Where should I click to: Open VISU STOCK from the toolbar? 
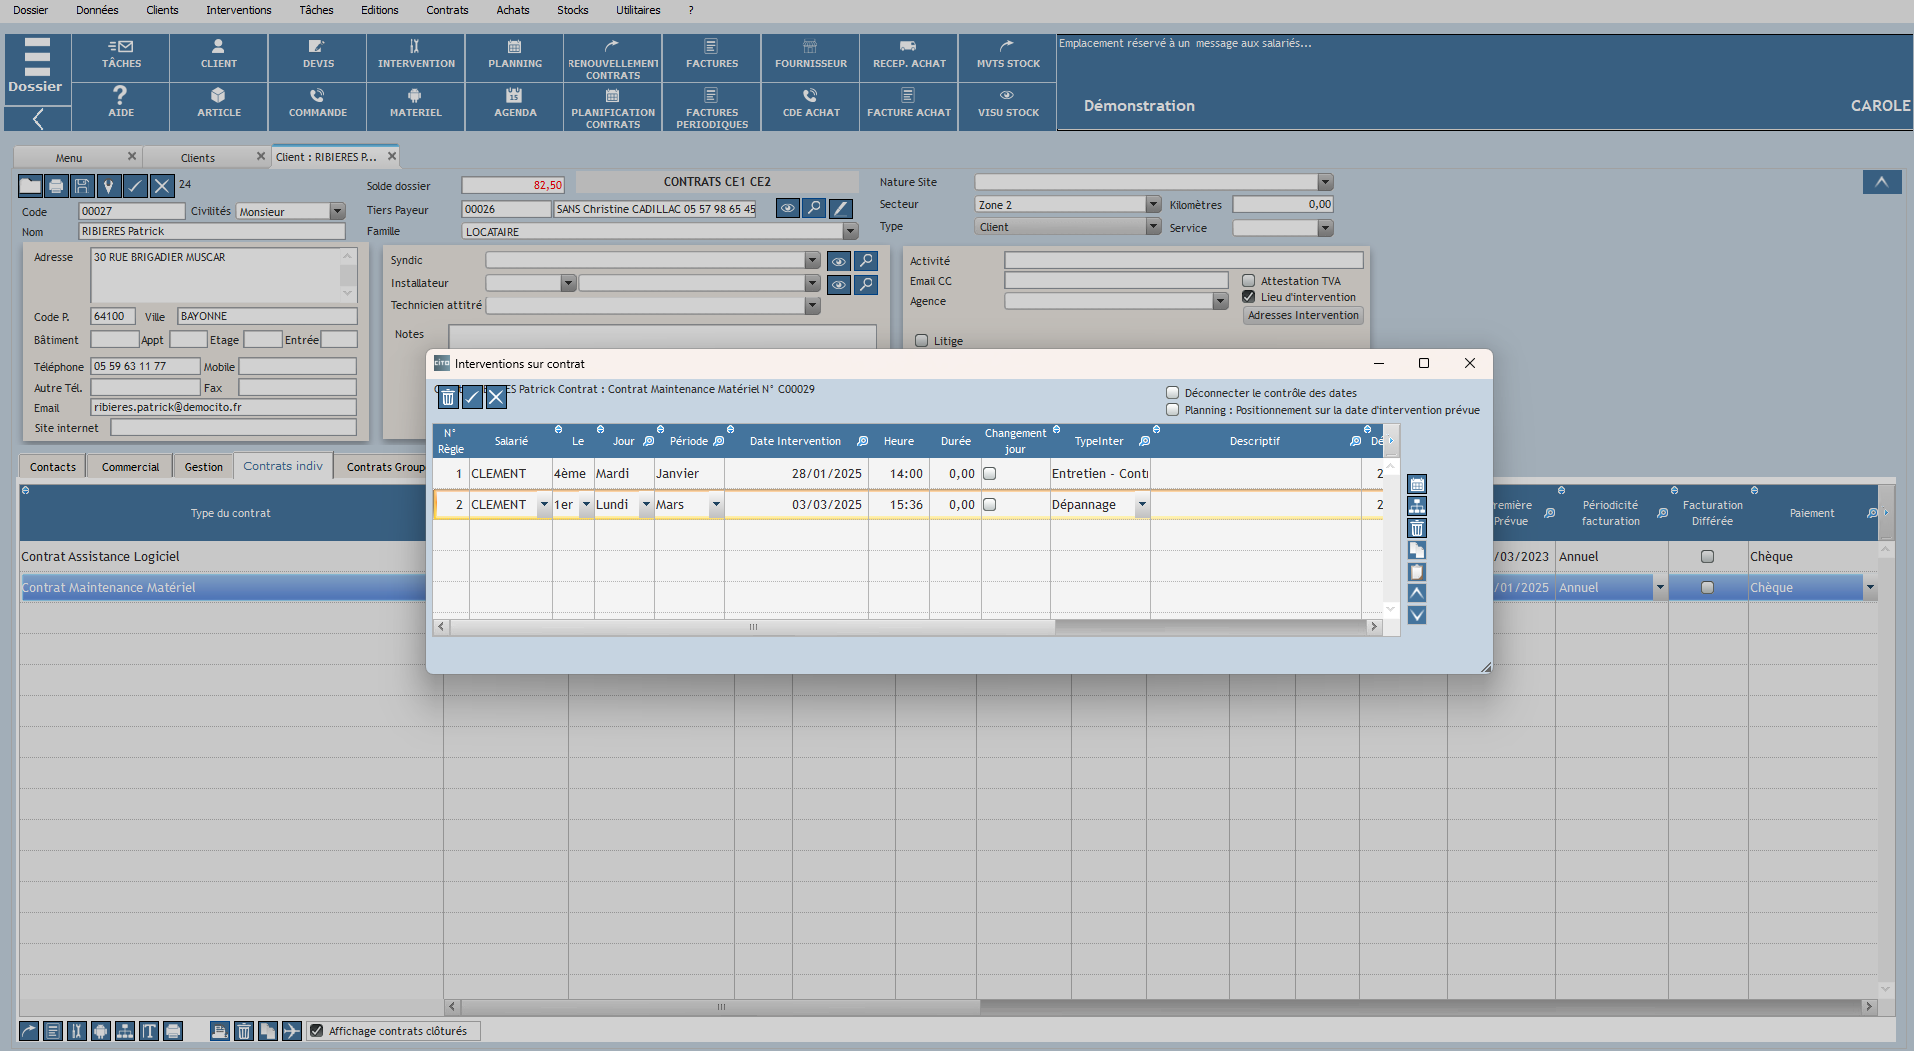pos(1008,105)
